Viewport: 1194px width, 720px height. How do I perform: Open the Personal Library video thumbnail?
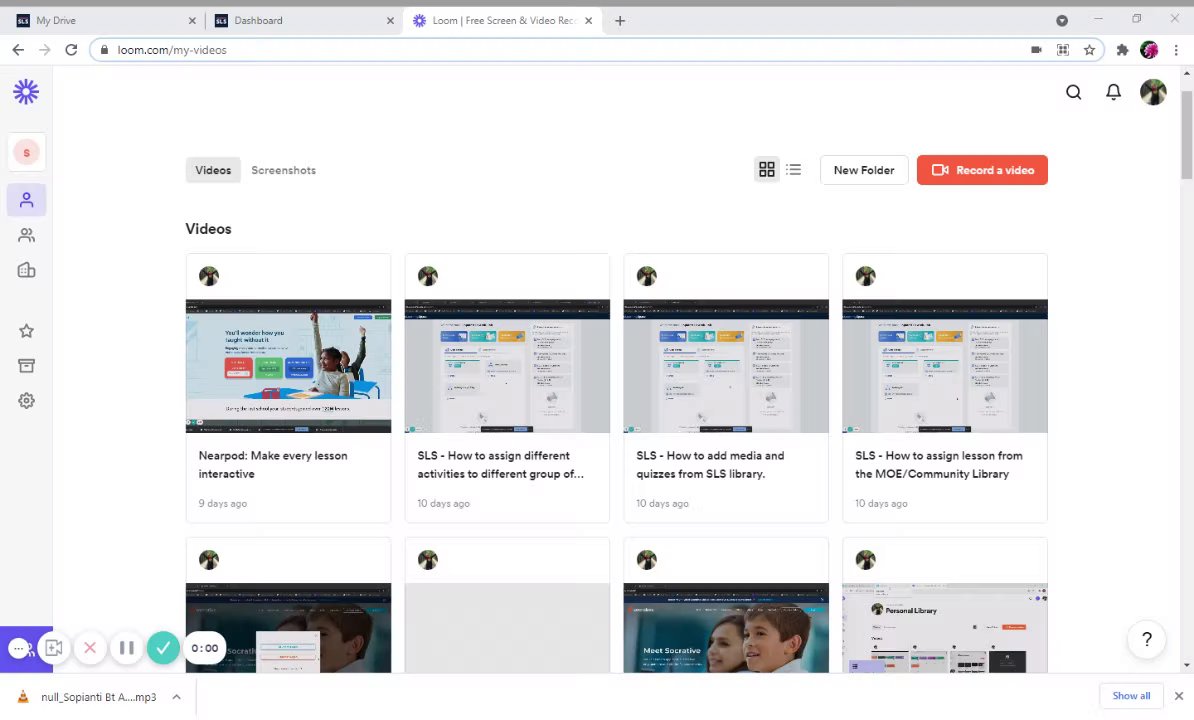coord(945,628)
